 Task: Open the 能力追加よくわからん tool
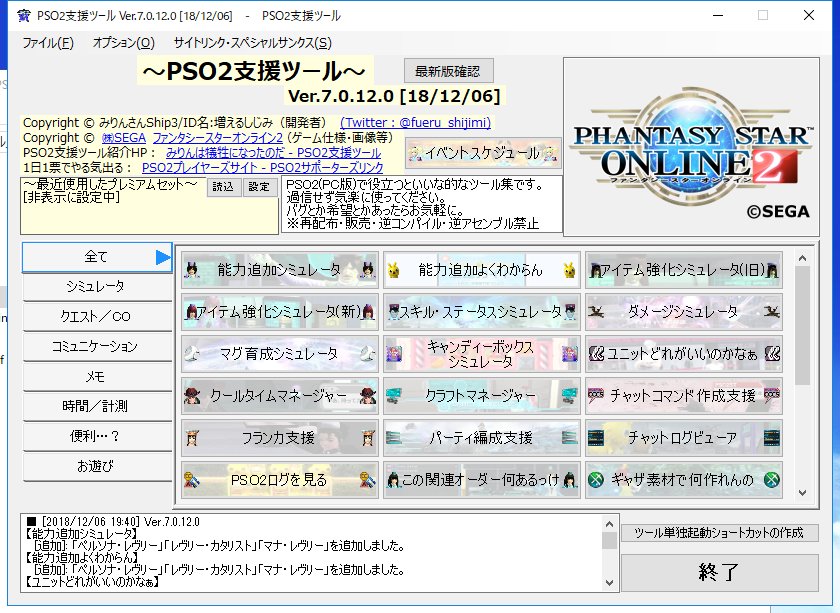tap(481, 270)
